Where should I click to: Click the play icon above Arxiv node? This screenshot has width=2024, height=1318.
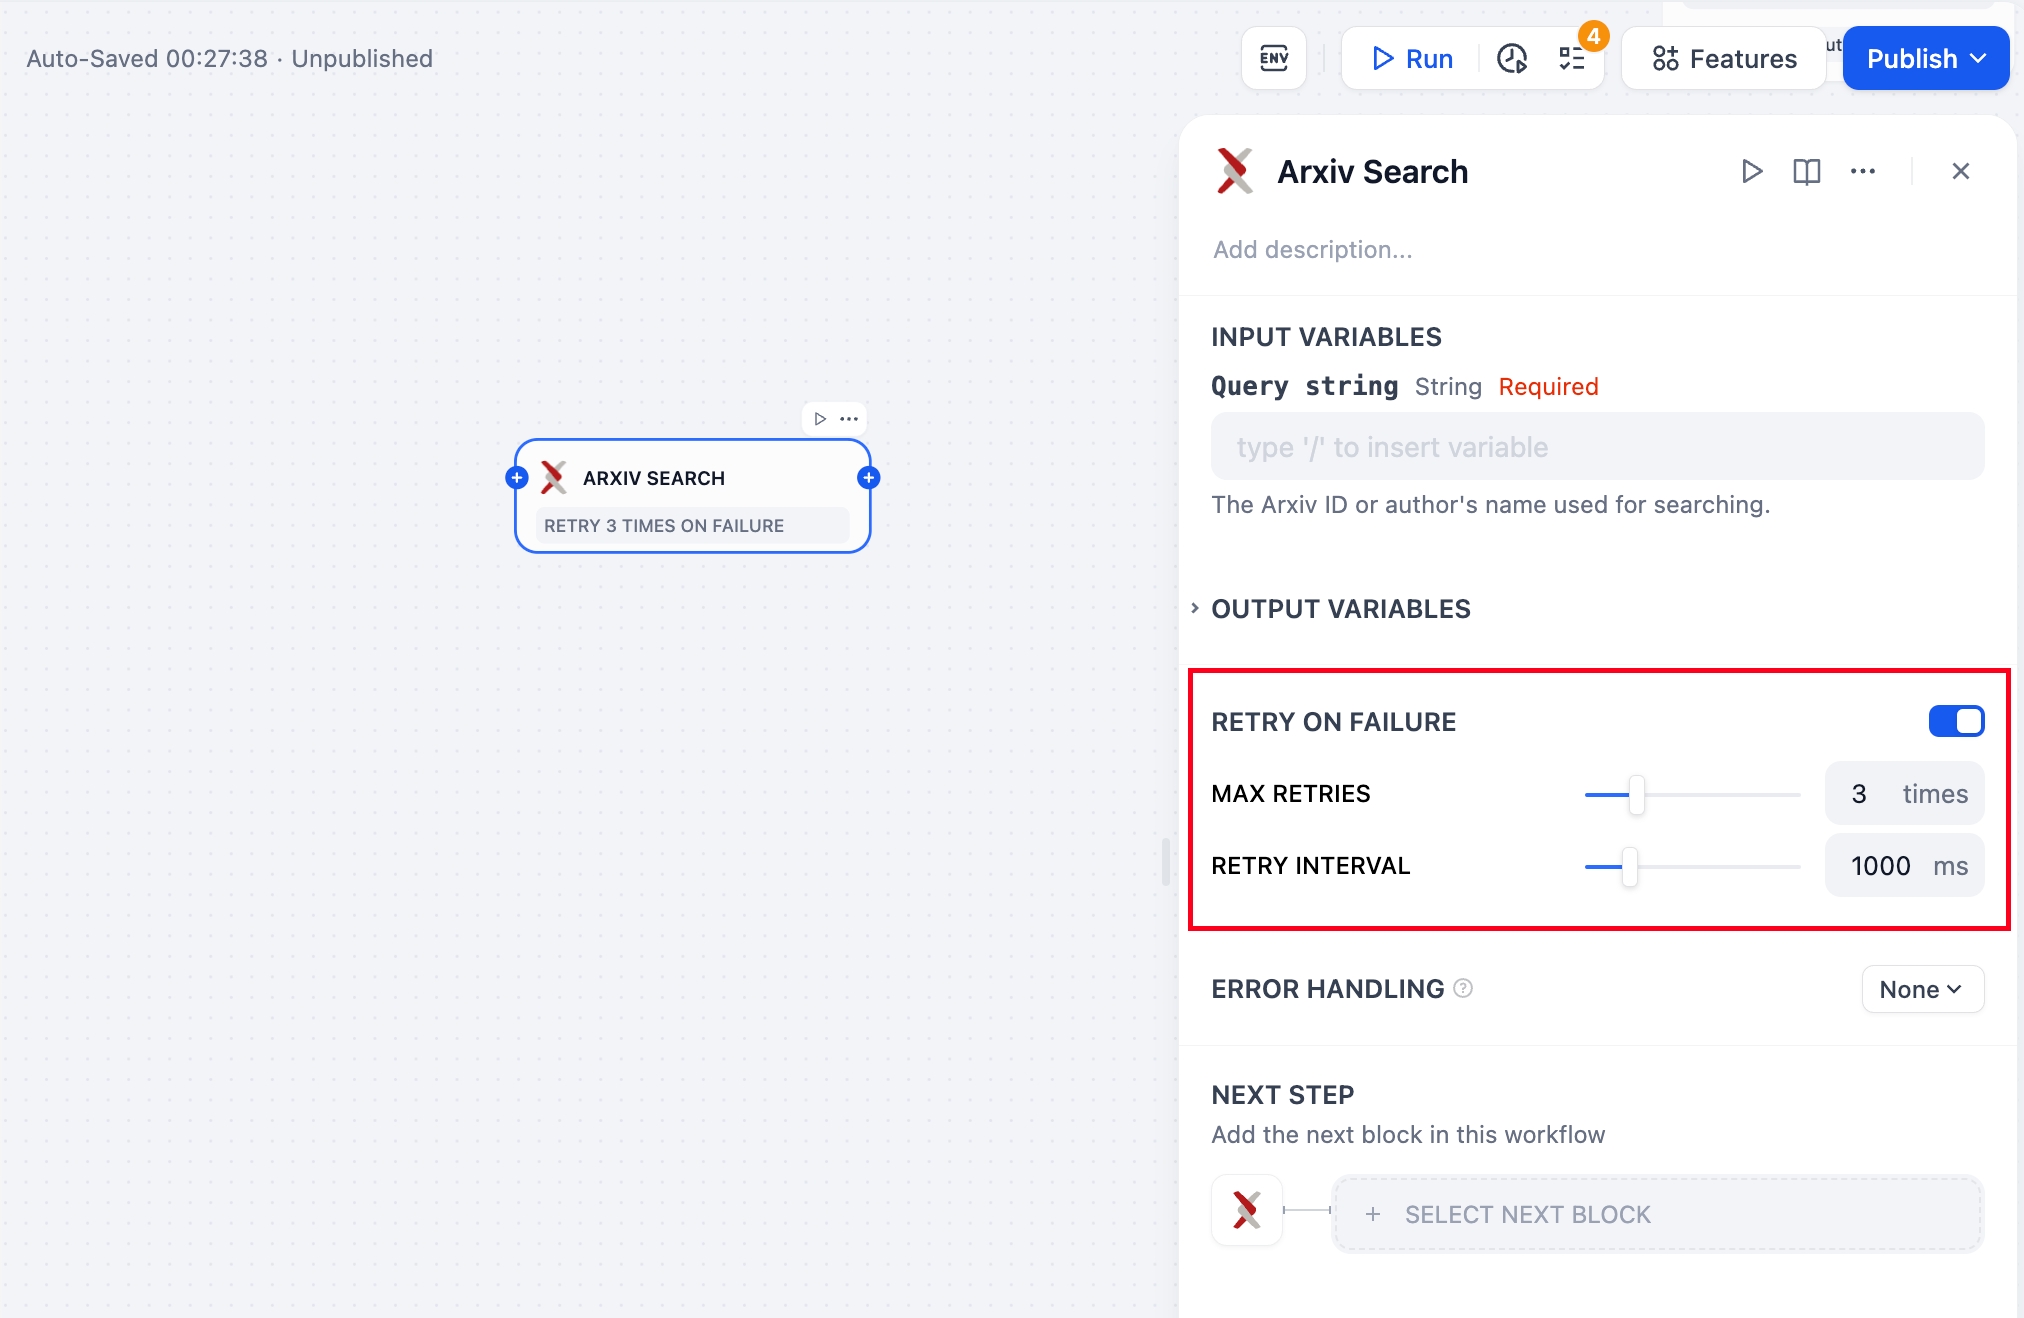pyautogui.click(x=820, y=418)
